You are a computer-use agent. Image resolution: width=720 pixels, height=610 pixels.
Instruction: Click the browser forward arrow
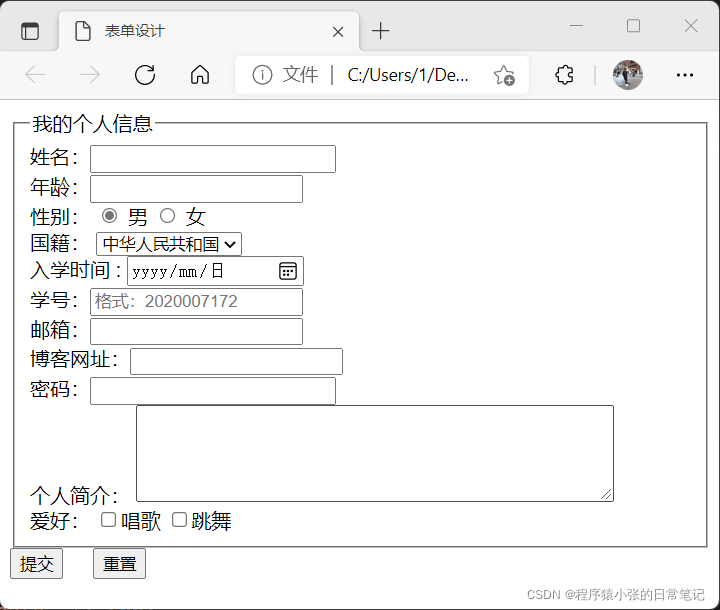pos(90,74)
